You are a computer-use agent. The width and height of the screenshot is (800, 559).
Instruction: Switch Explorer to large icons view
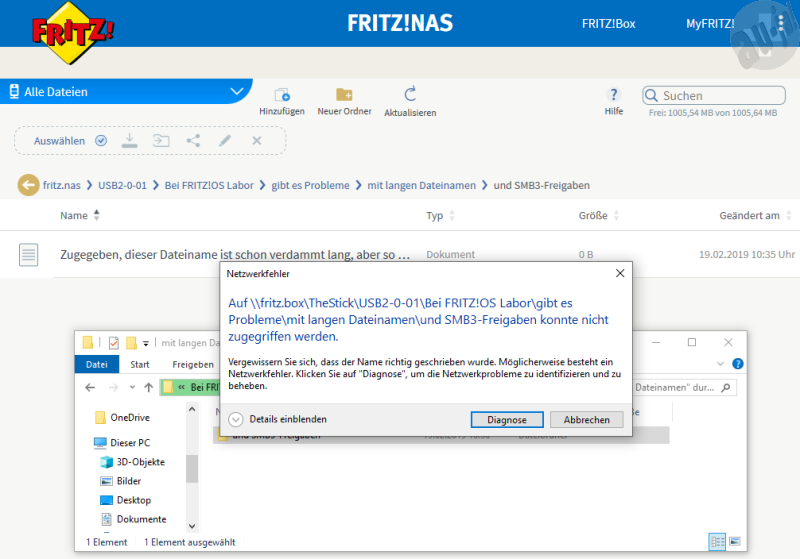735,541
